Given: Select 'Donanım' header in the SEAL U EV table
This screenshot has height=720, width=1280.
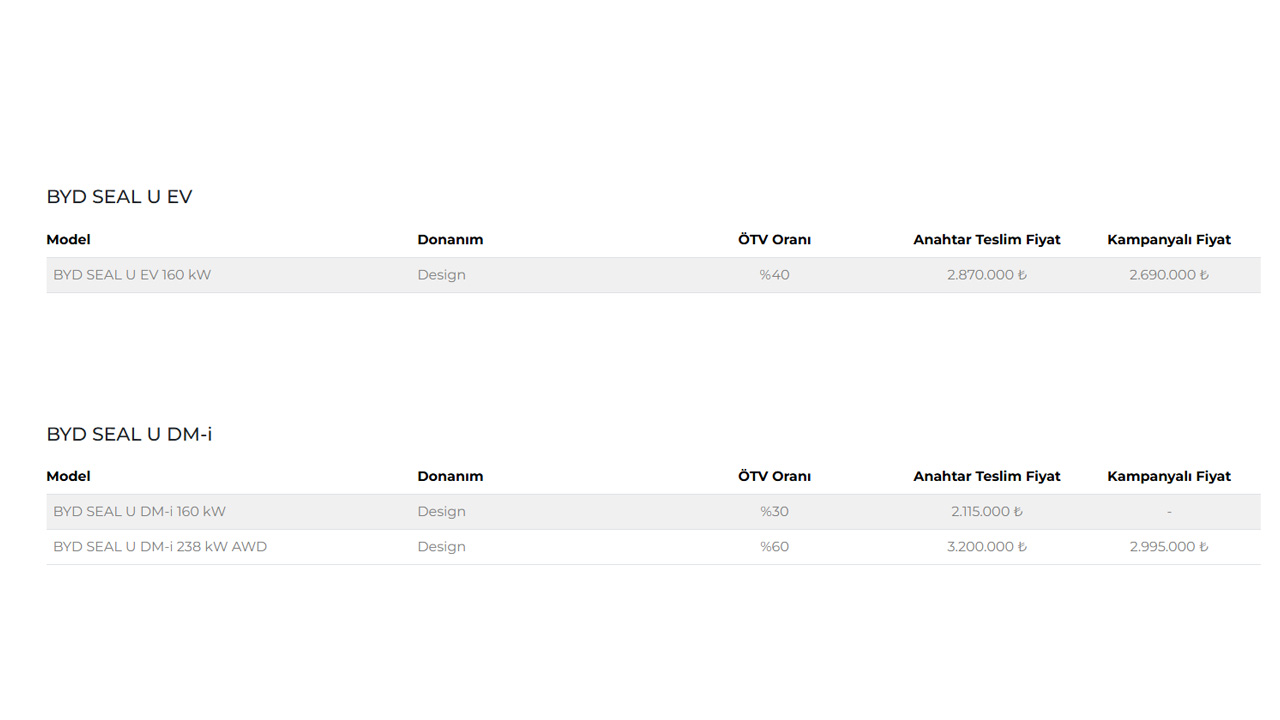Looking at the screenshot, I should point(450,240).
